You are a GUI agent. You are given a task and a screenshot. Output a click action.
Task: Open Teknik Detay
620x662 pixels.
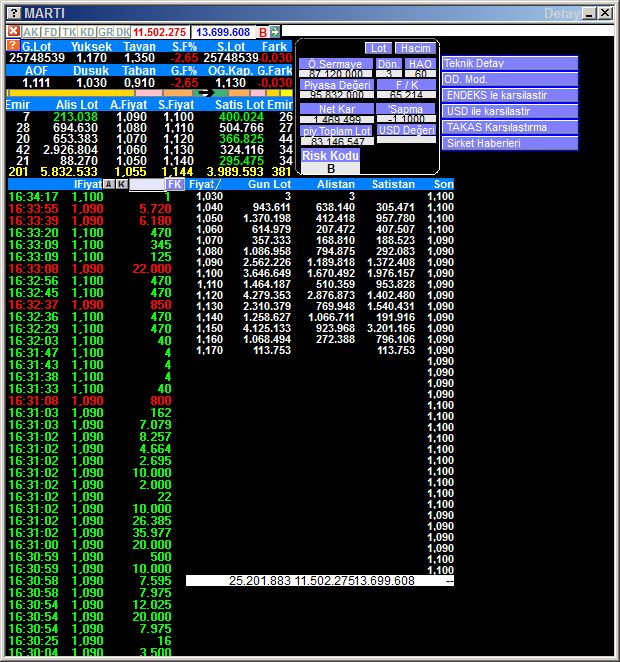point(510,63)
